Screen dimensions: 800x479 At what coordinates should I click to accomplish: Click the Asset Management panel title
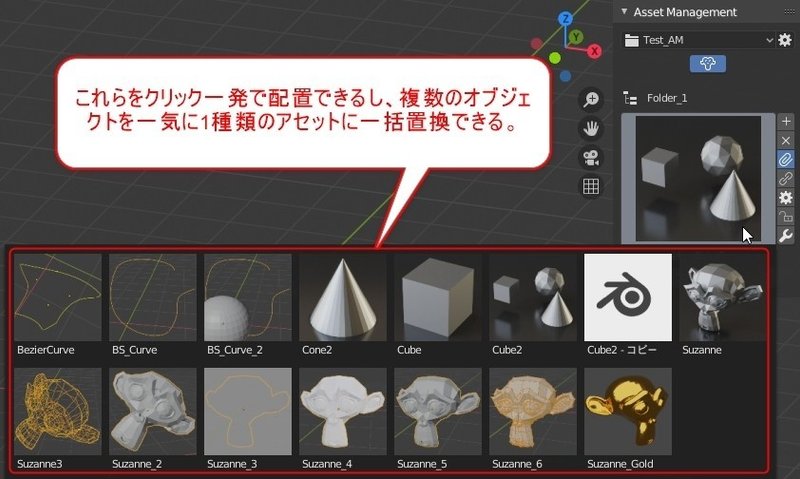click(x=685, y=12)
